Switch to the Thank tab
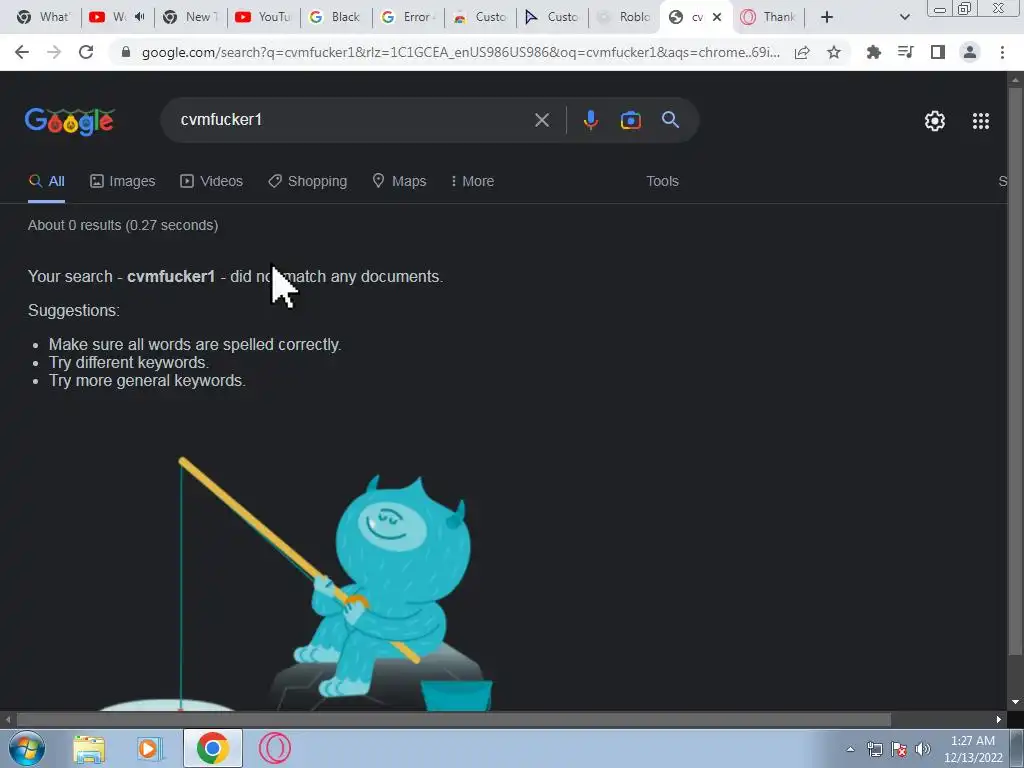 coord(769,17)
